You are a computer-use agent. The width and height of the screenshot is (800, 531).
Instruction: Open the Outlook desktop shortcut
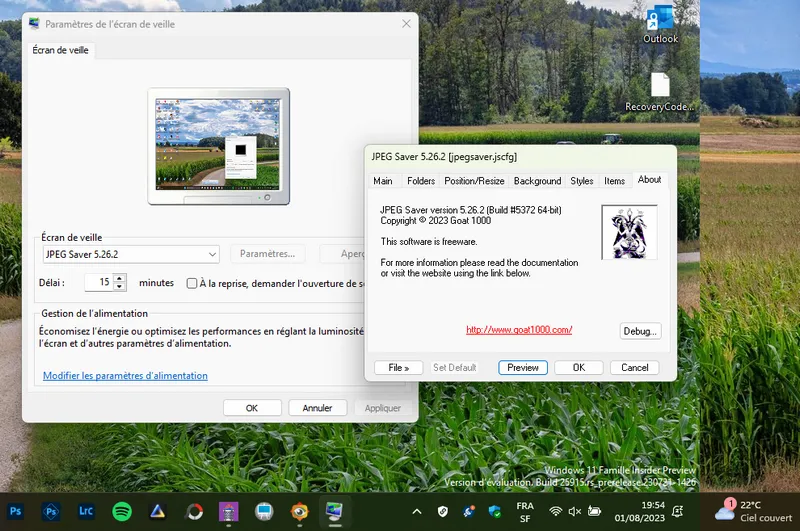(660, 23)
